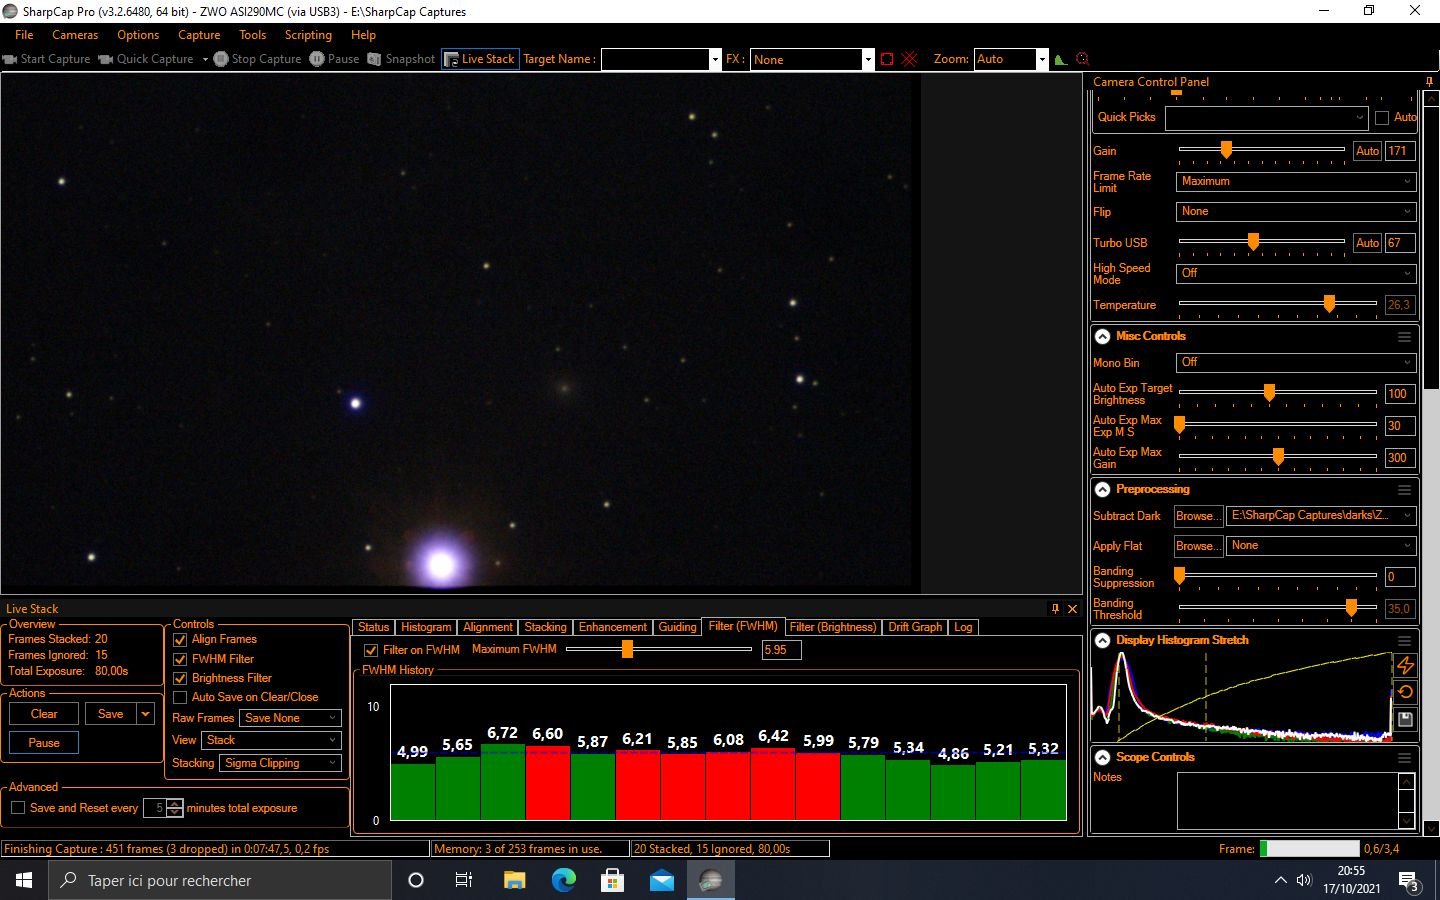This screenshot has width=1440, height=900.
Task: Check the Auto box next to Quick Picks
Action: pyautogui.click(x=1382, y=118)
